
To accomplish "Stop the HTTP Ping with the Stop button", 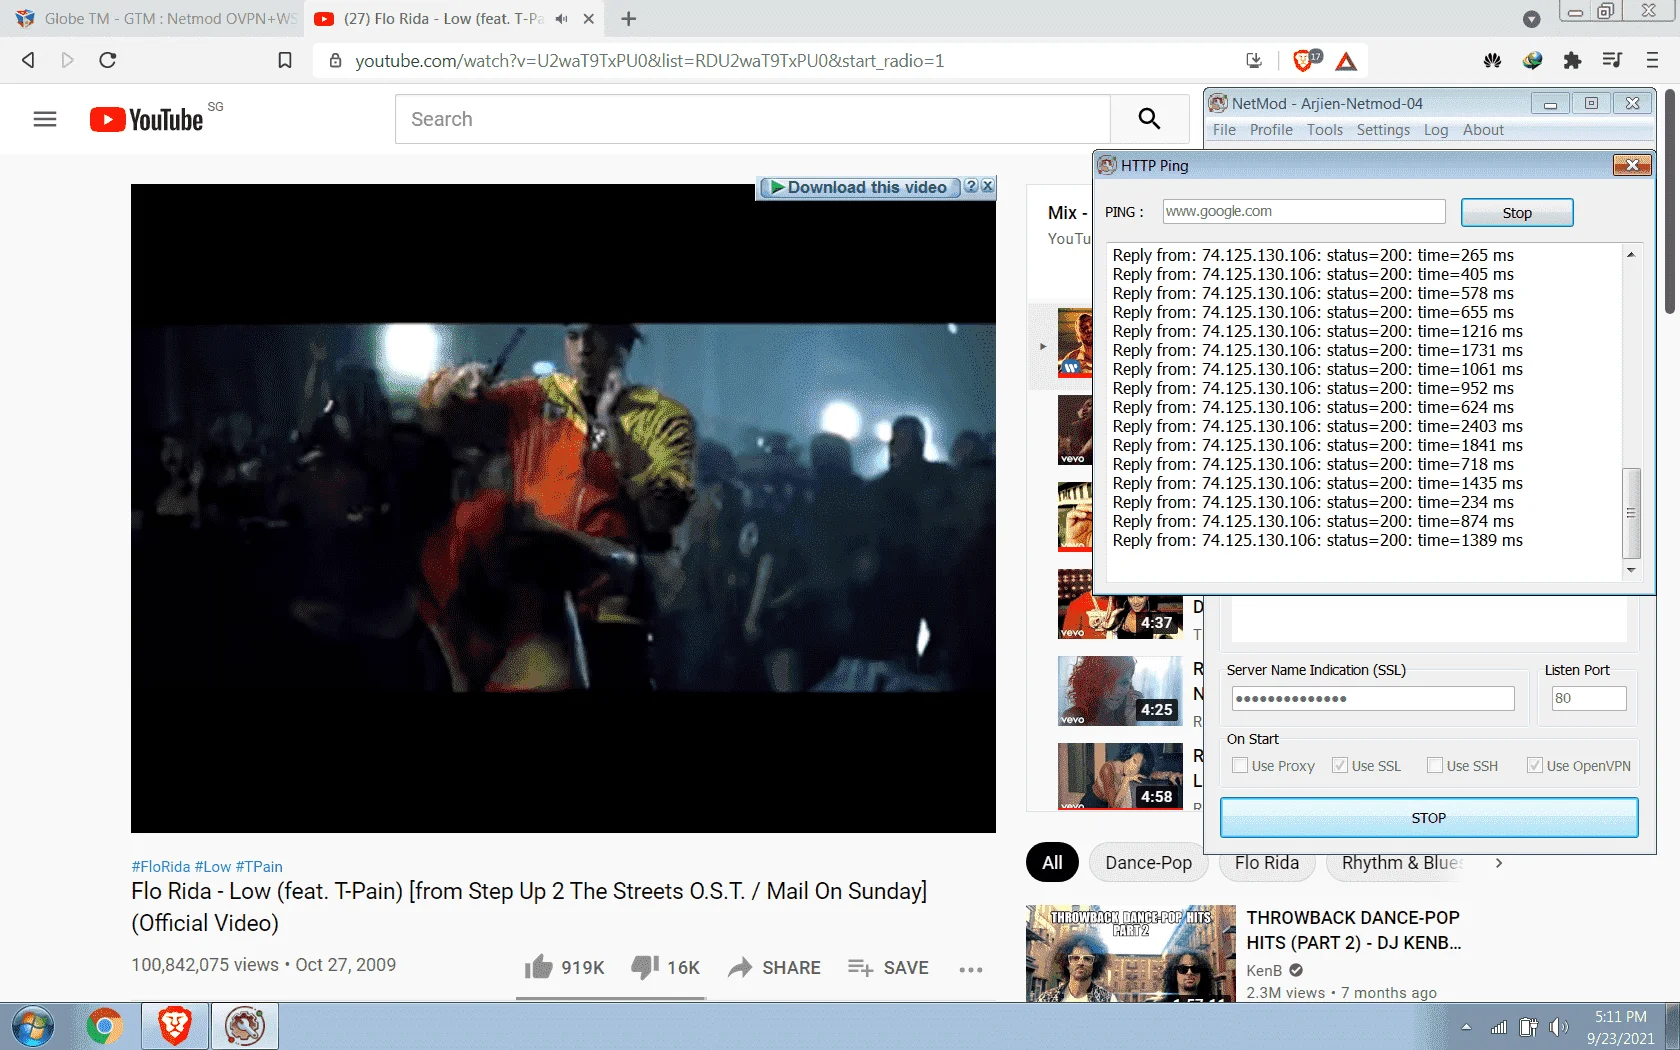I will click(x=1517, y=213).
